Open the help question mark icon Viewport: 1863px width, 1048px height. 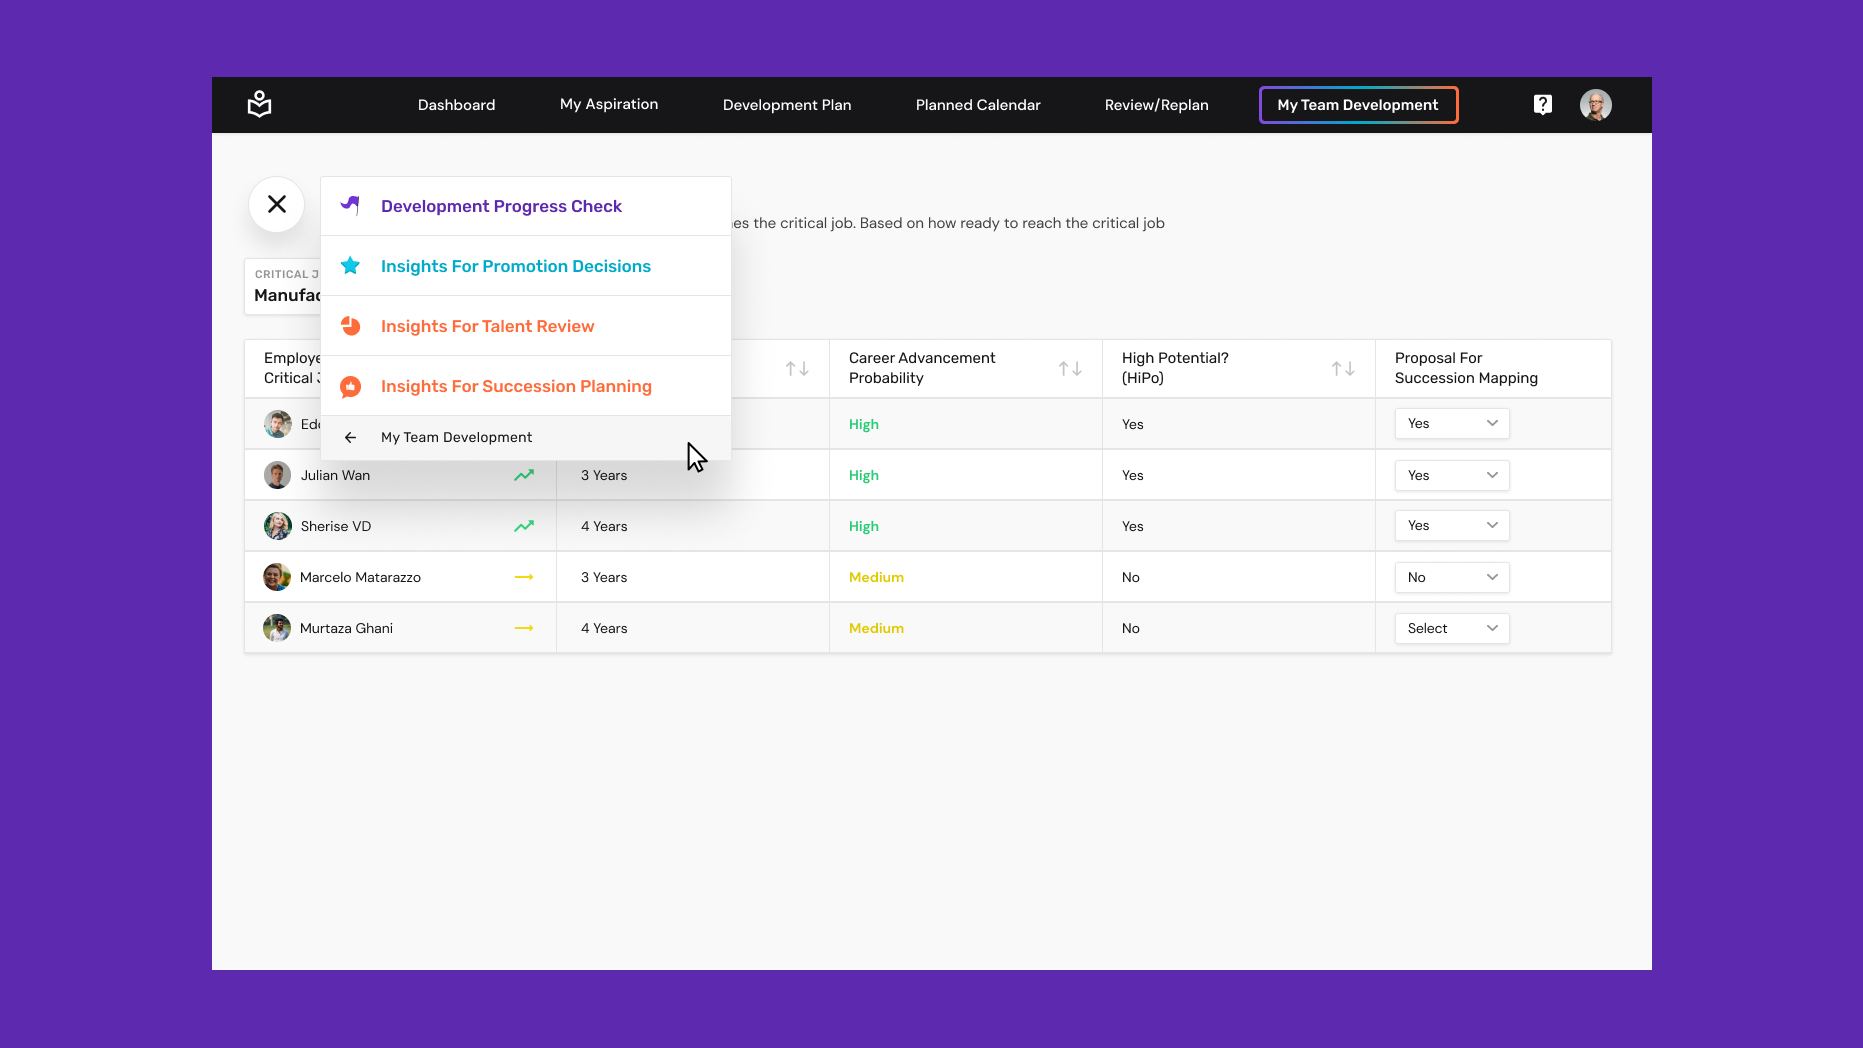coord(1542,104)
